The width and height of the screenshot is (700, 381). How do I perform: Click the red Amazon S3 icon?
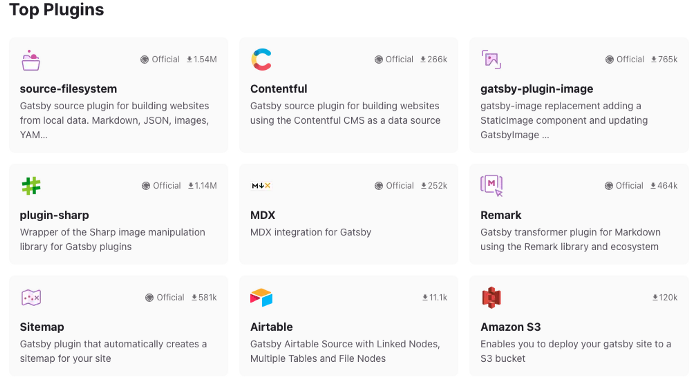492,297
